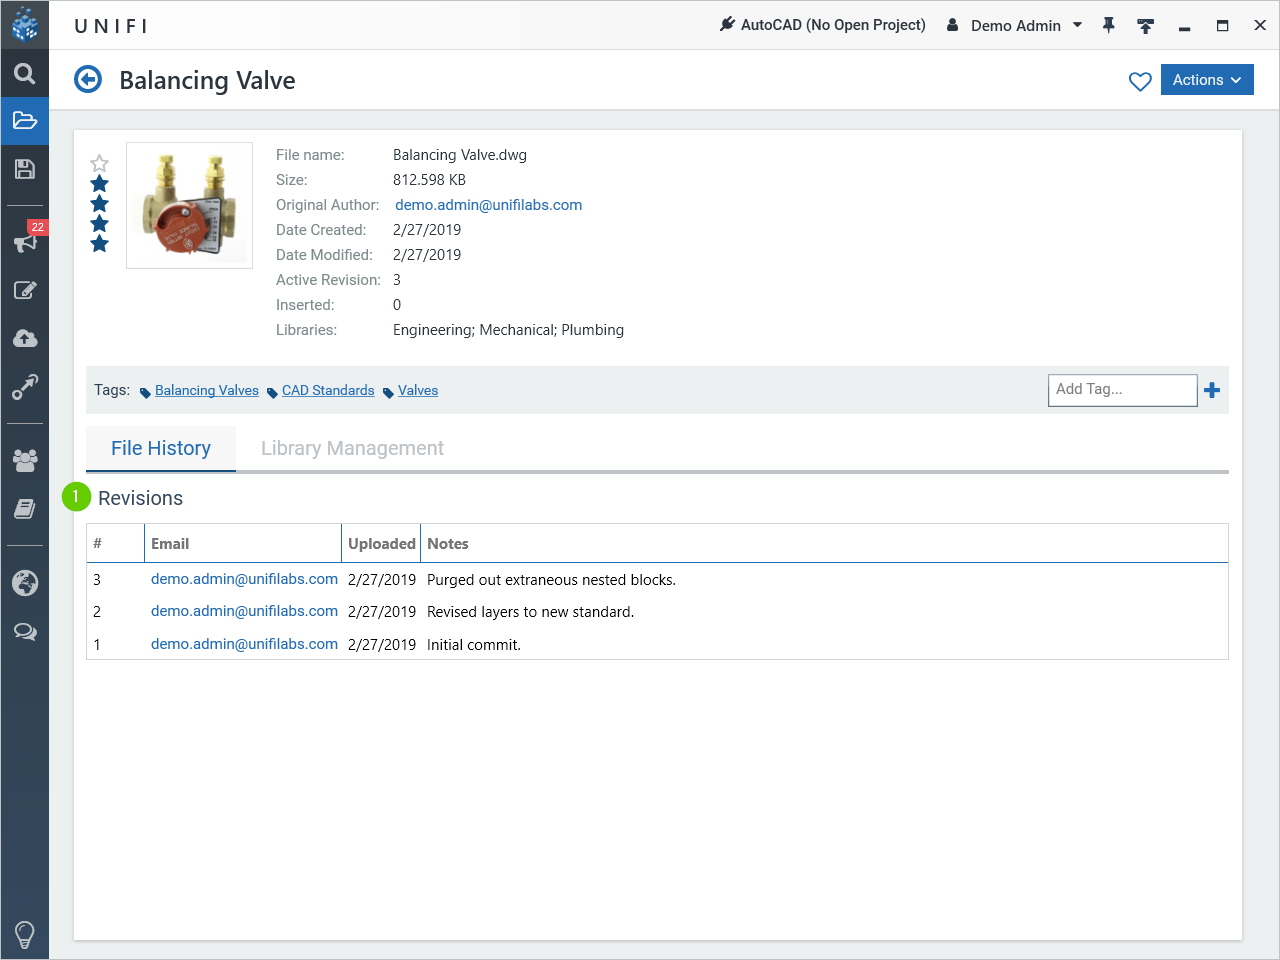Open the search magnifier in the sidebar
1280x960 pixels.
[x=25, y=73]
